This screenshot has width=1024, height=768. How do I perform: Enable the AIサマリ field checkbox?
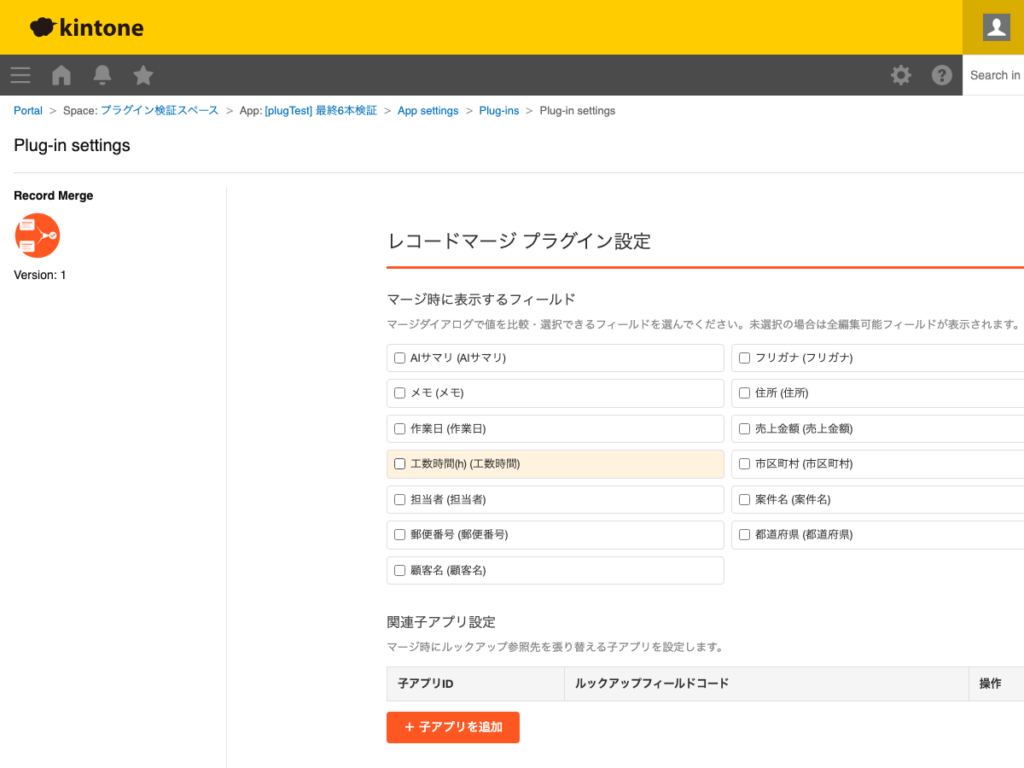coord(400,357)
